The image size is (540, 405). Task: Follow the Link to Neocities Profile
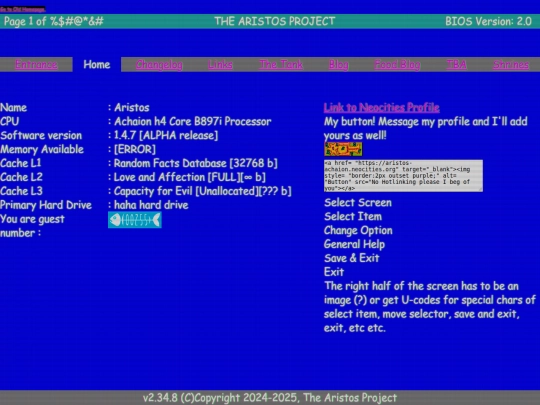click(382, 107)
